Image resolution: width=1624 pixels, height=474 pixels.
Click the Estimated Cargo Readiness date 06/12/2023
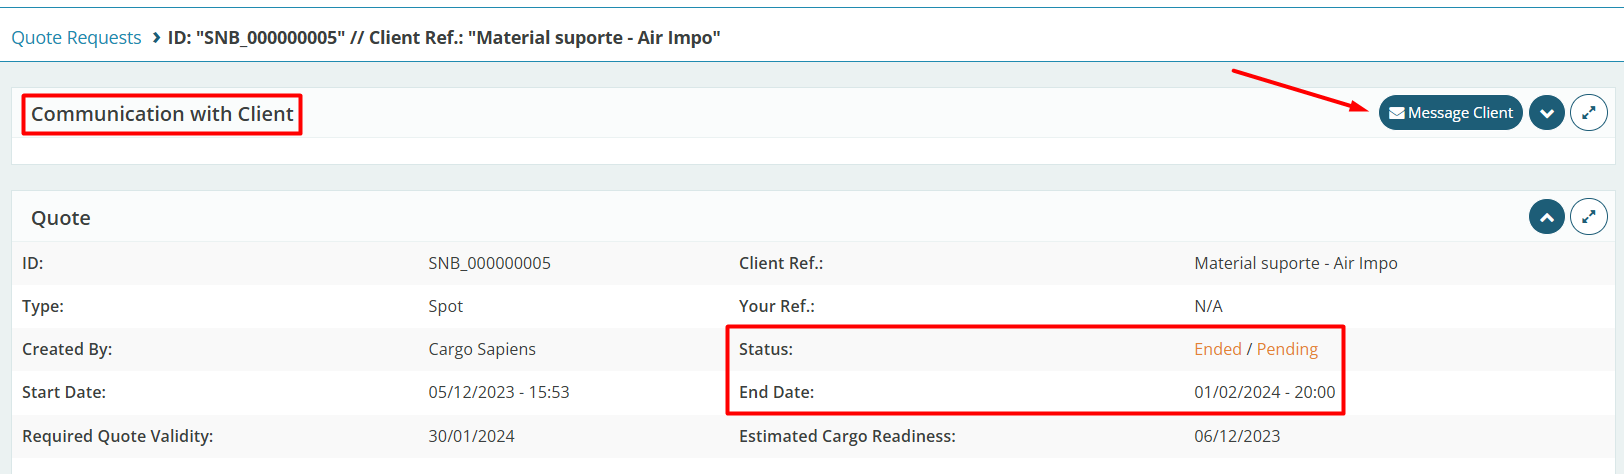[1237, 436]
